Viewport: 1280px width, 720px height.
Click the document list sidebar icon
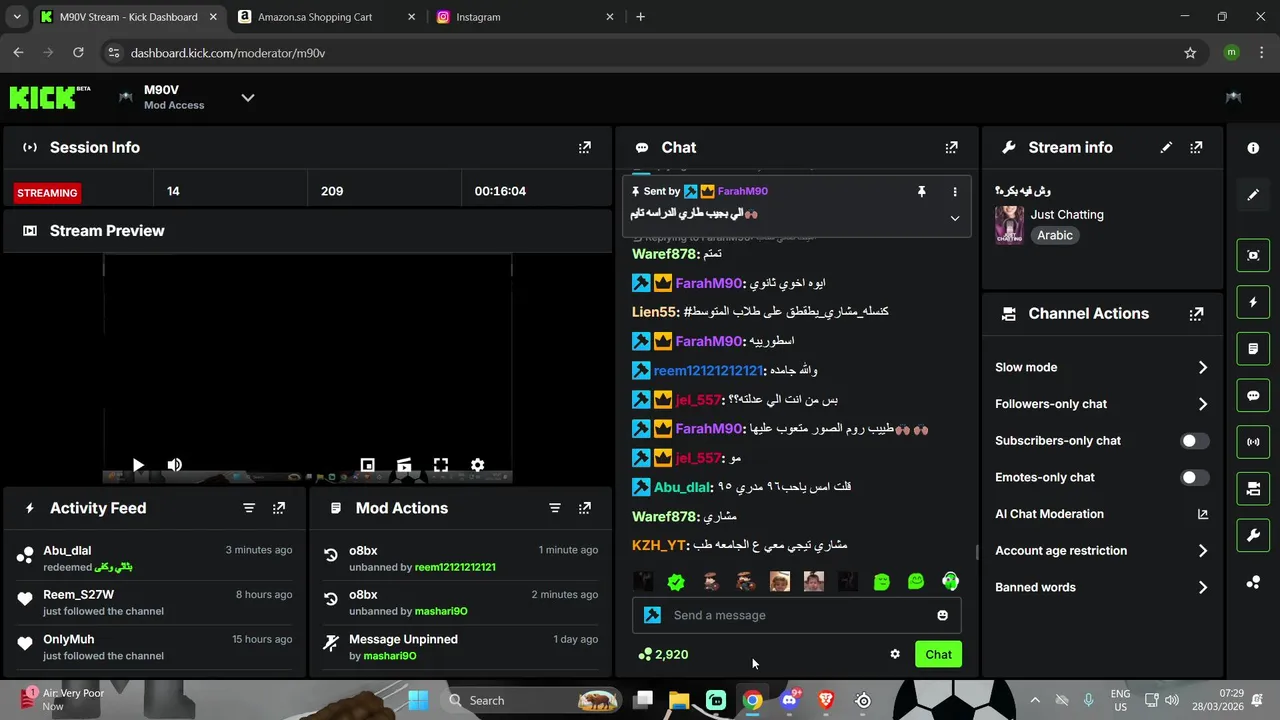pyautogui.click(x=1253, y=349)
